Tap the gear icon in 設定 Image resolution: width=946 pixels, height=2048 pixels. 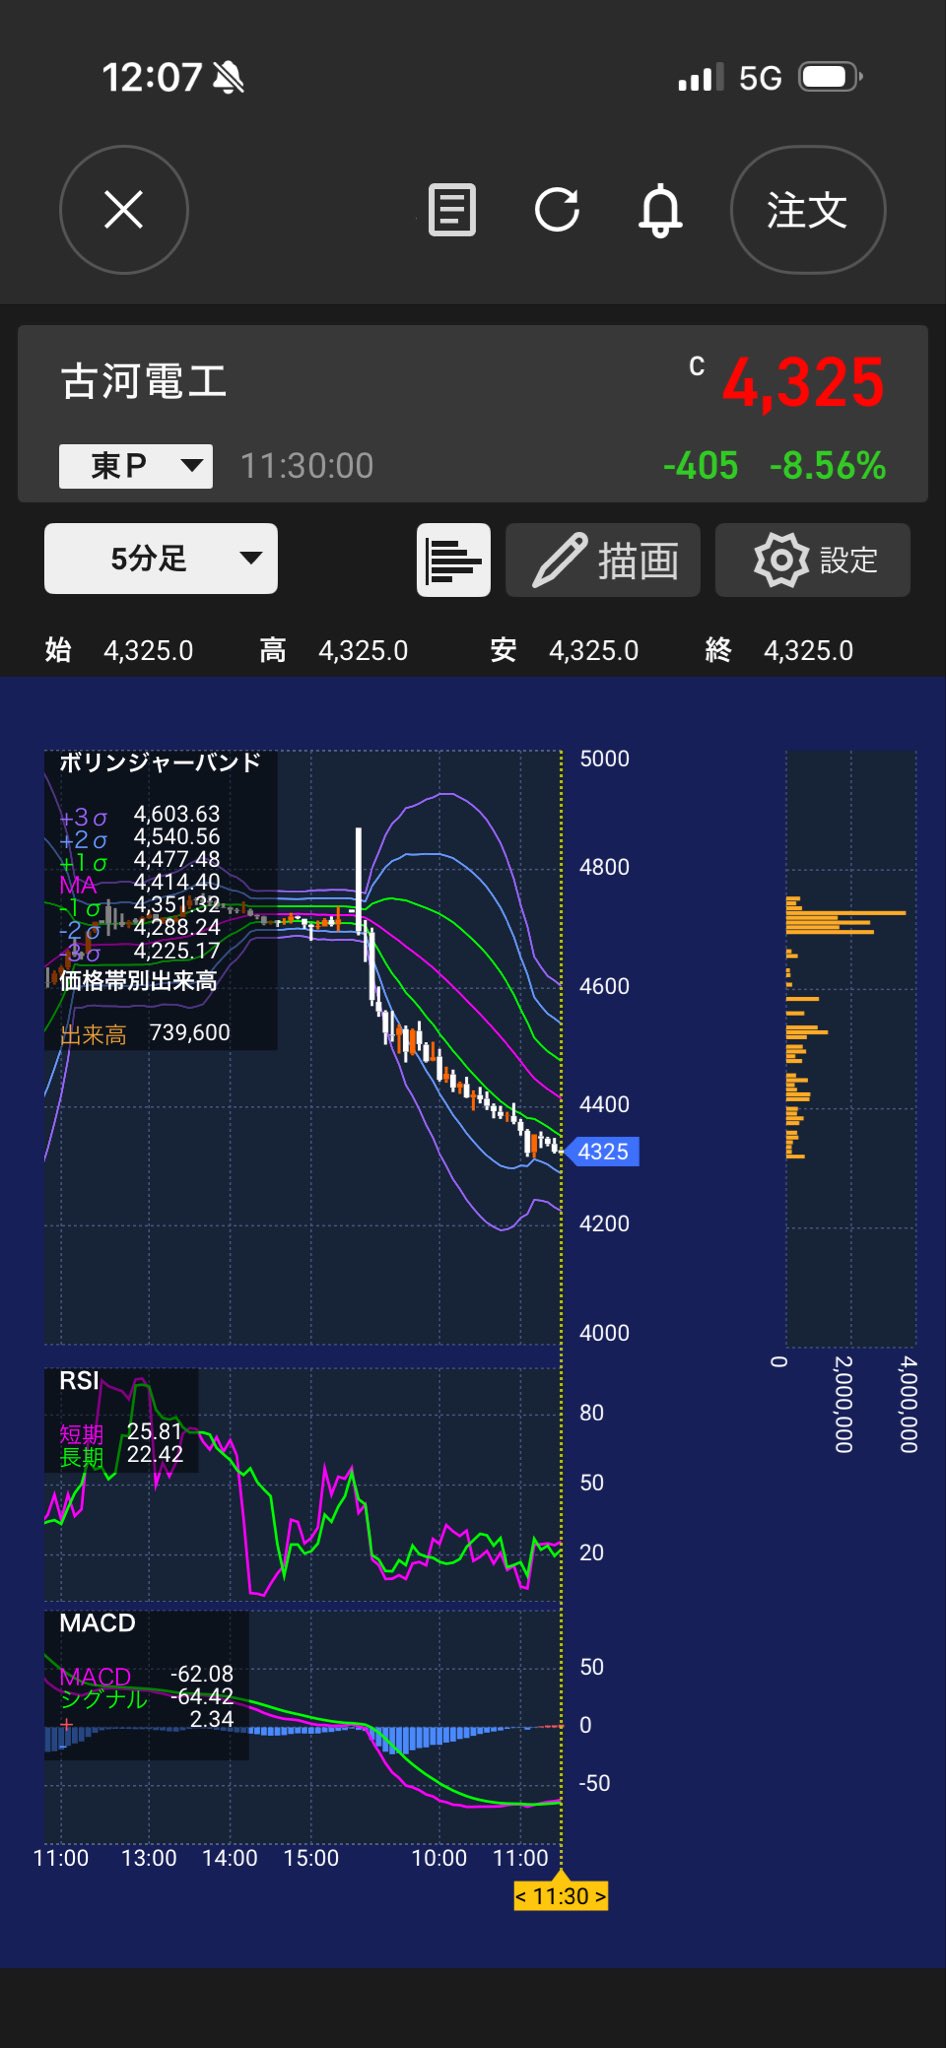781,560
